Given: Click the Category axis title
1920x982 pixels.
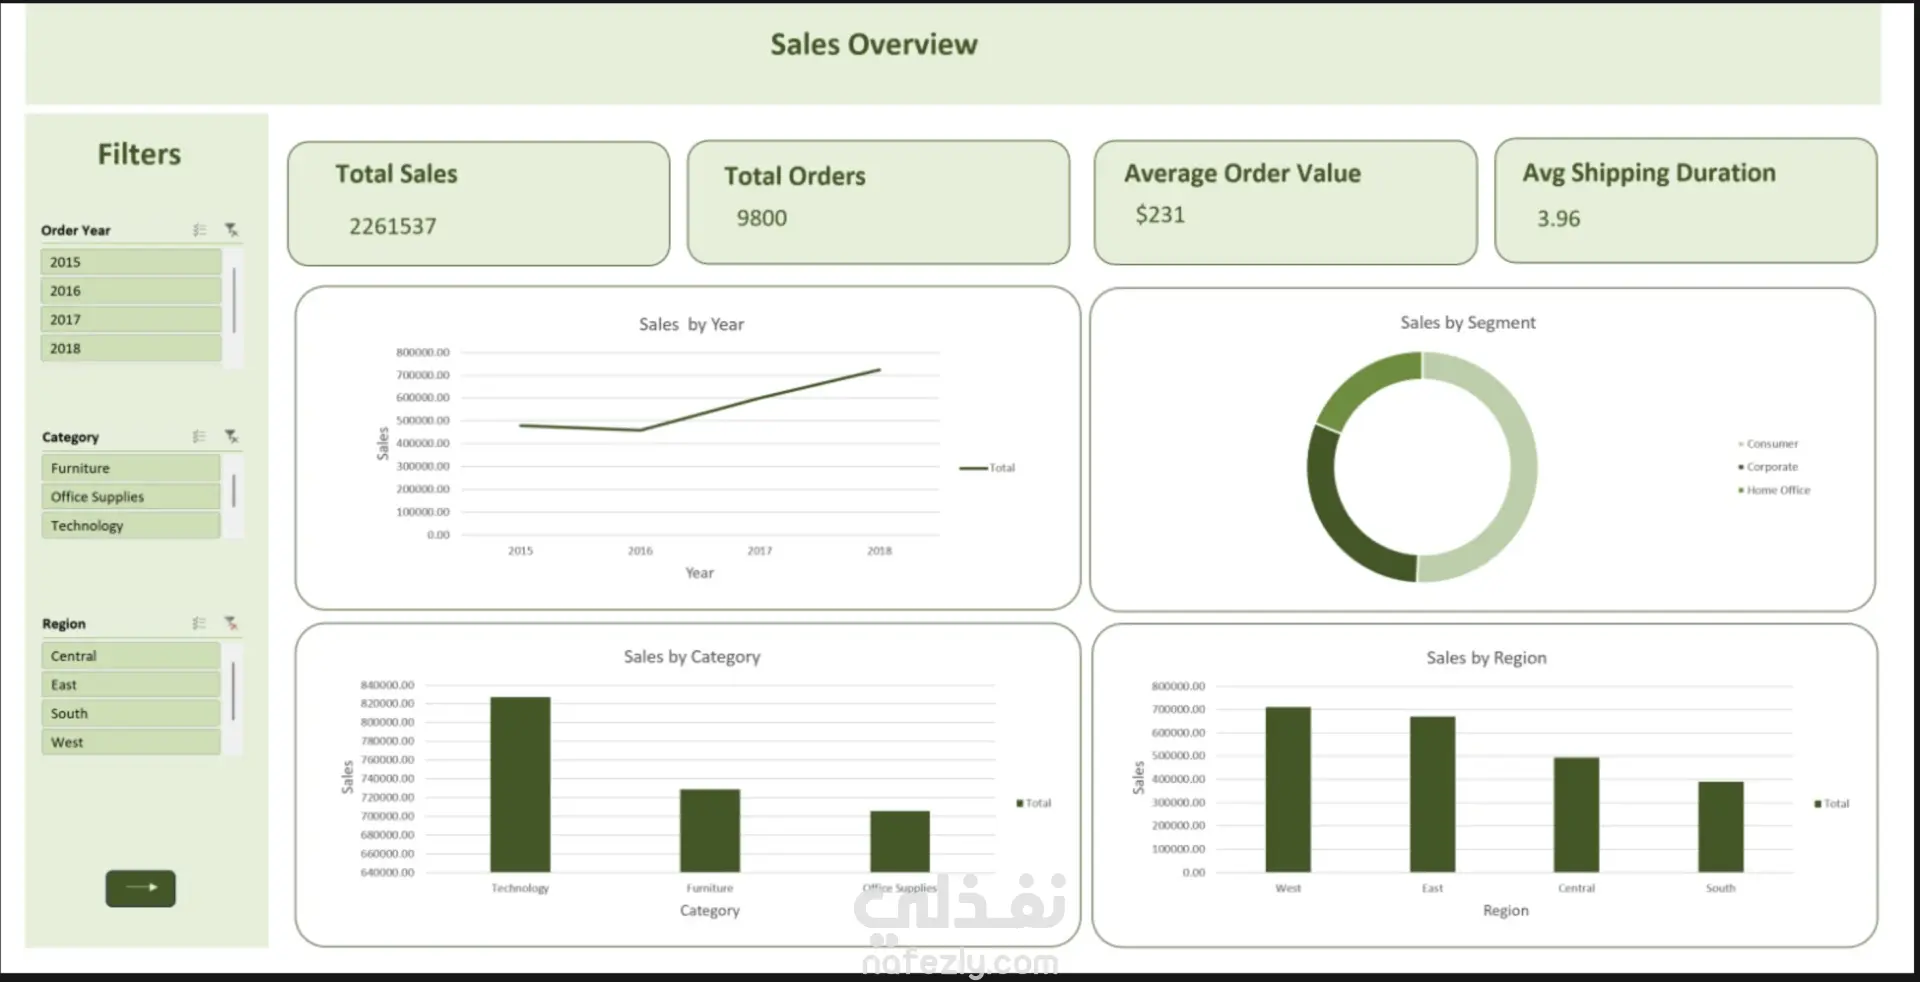Looking at the screenshot, I should tap(710, 911).
